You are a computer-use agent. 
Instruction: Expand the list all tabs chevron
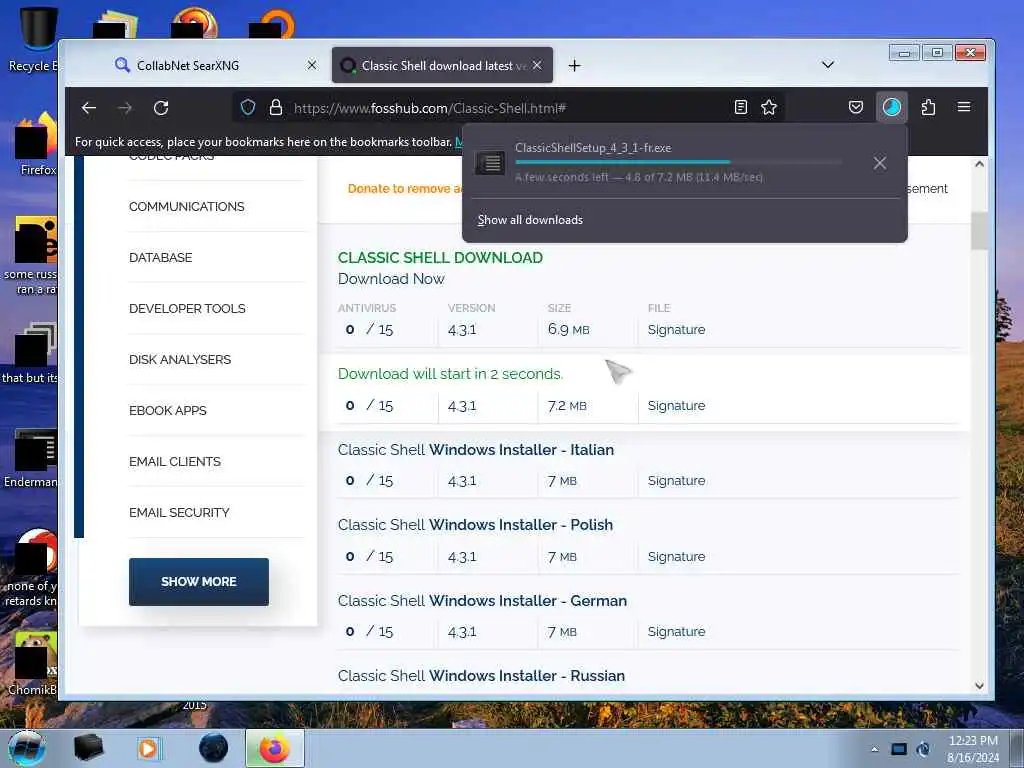[x=827, y=65]
